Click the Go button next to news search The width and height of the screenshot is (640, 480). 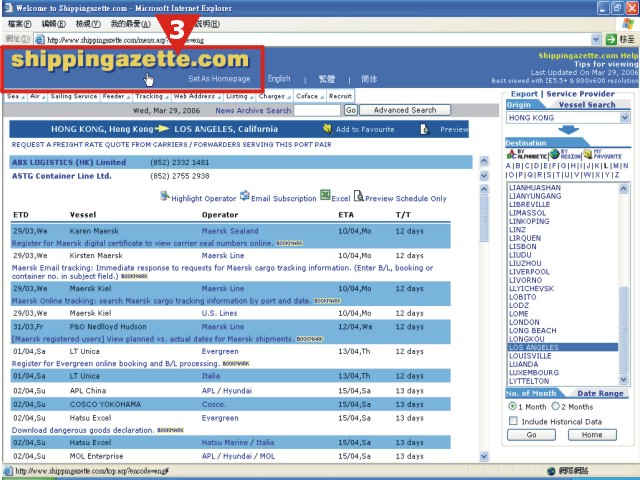pyautogui.click(x=351, y=110)
